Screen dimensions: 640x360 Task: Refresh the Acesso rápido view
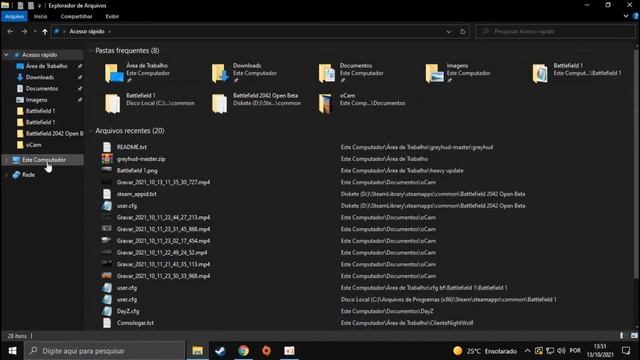[462, 31]
